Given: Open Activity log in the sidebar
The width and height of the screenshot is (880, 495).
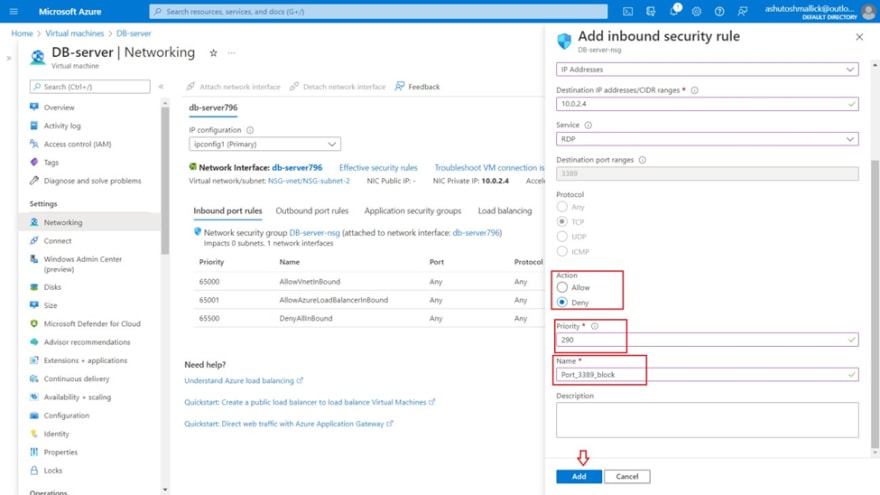Looking at the screenshot, I should [x=62, y=126].
